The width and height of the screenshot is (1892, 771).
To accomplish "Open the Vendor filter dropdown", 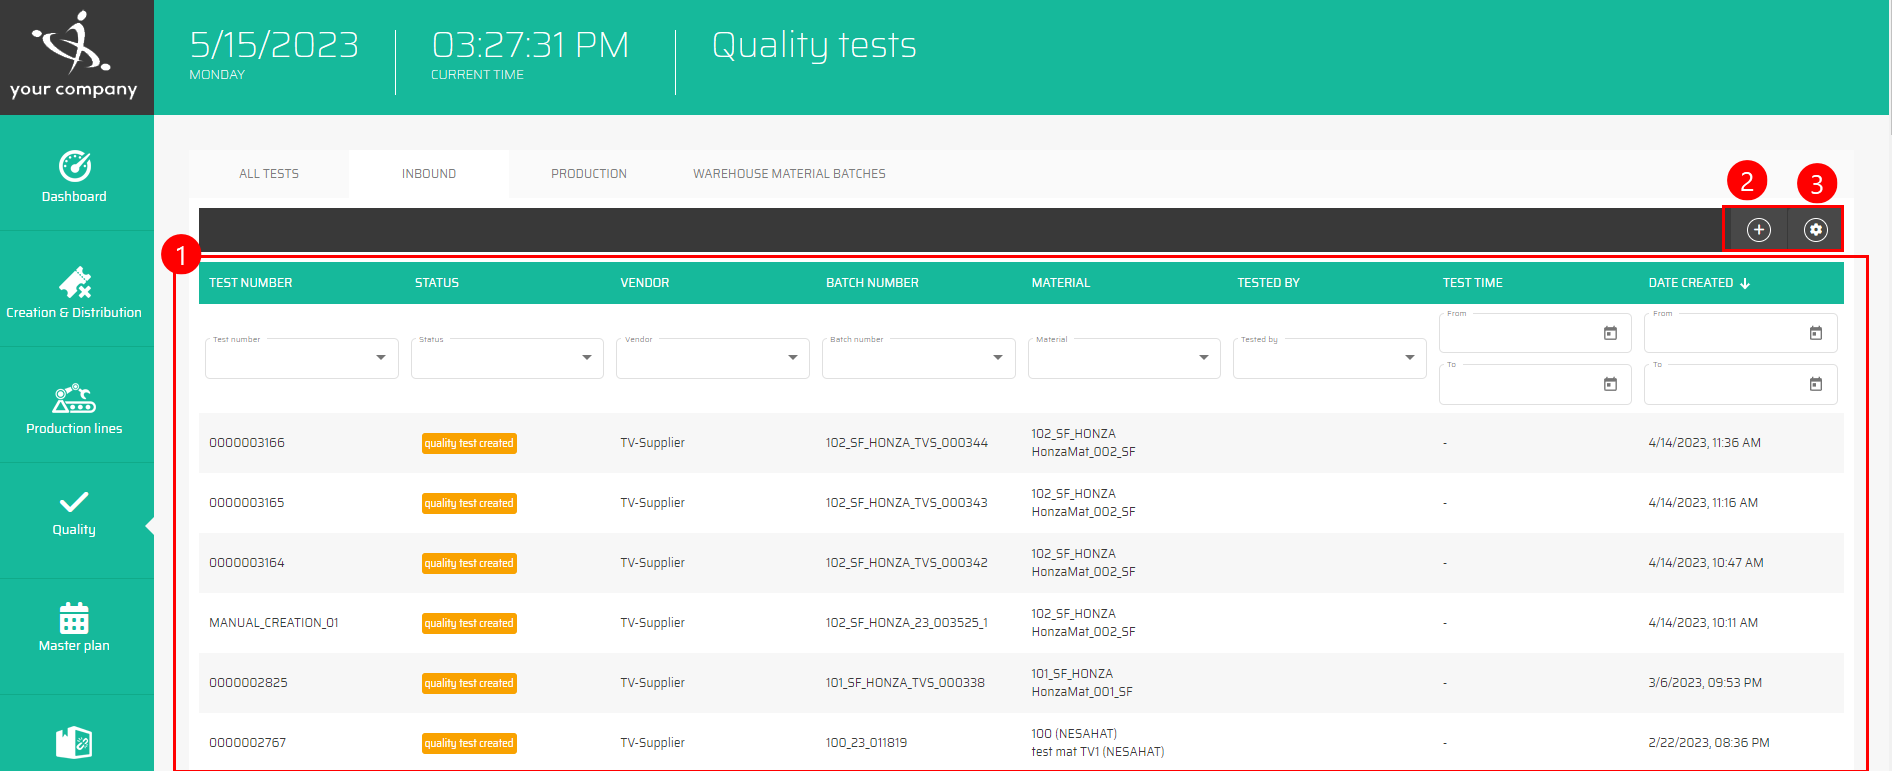I will click(792, 358).
